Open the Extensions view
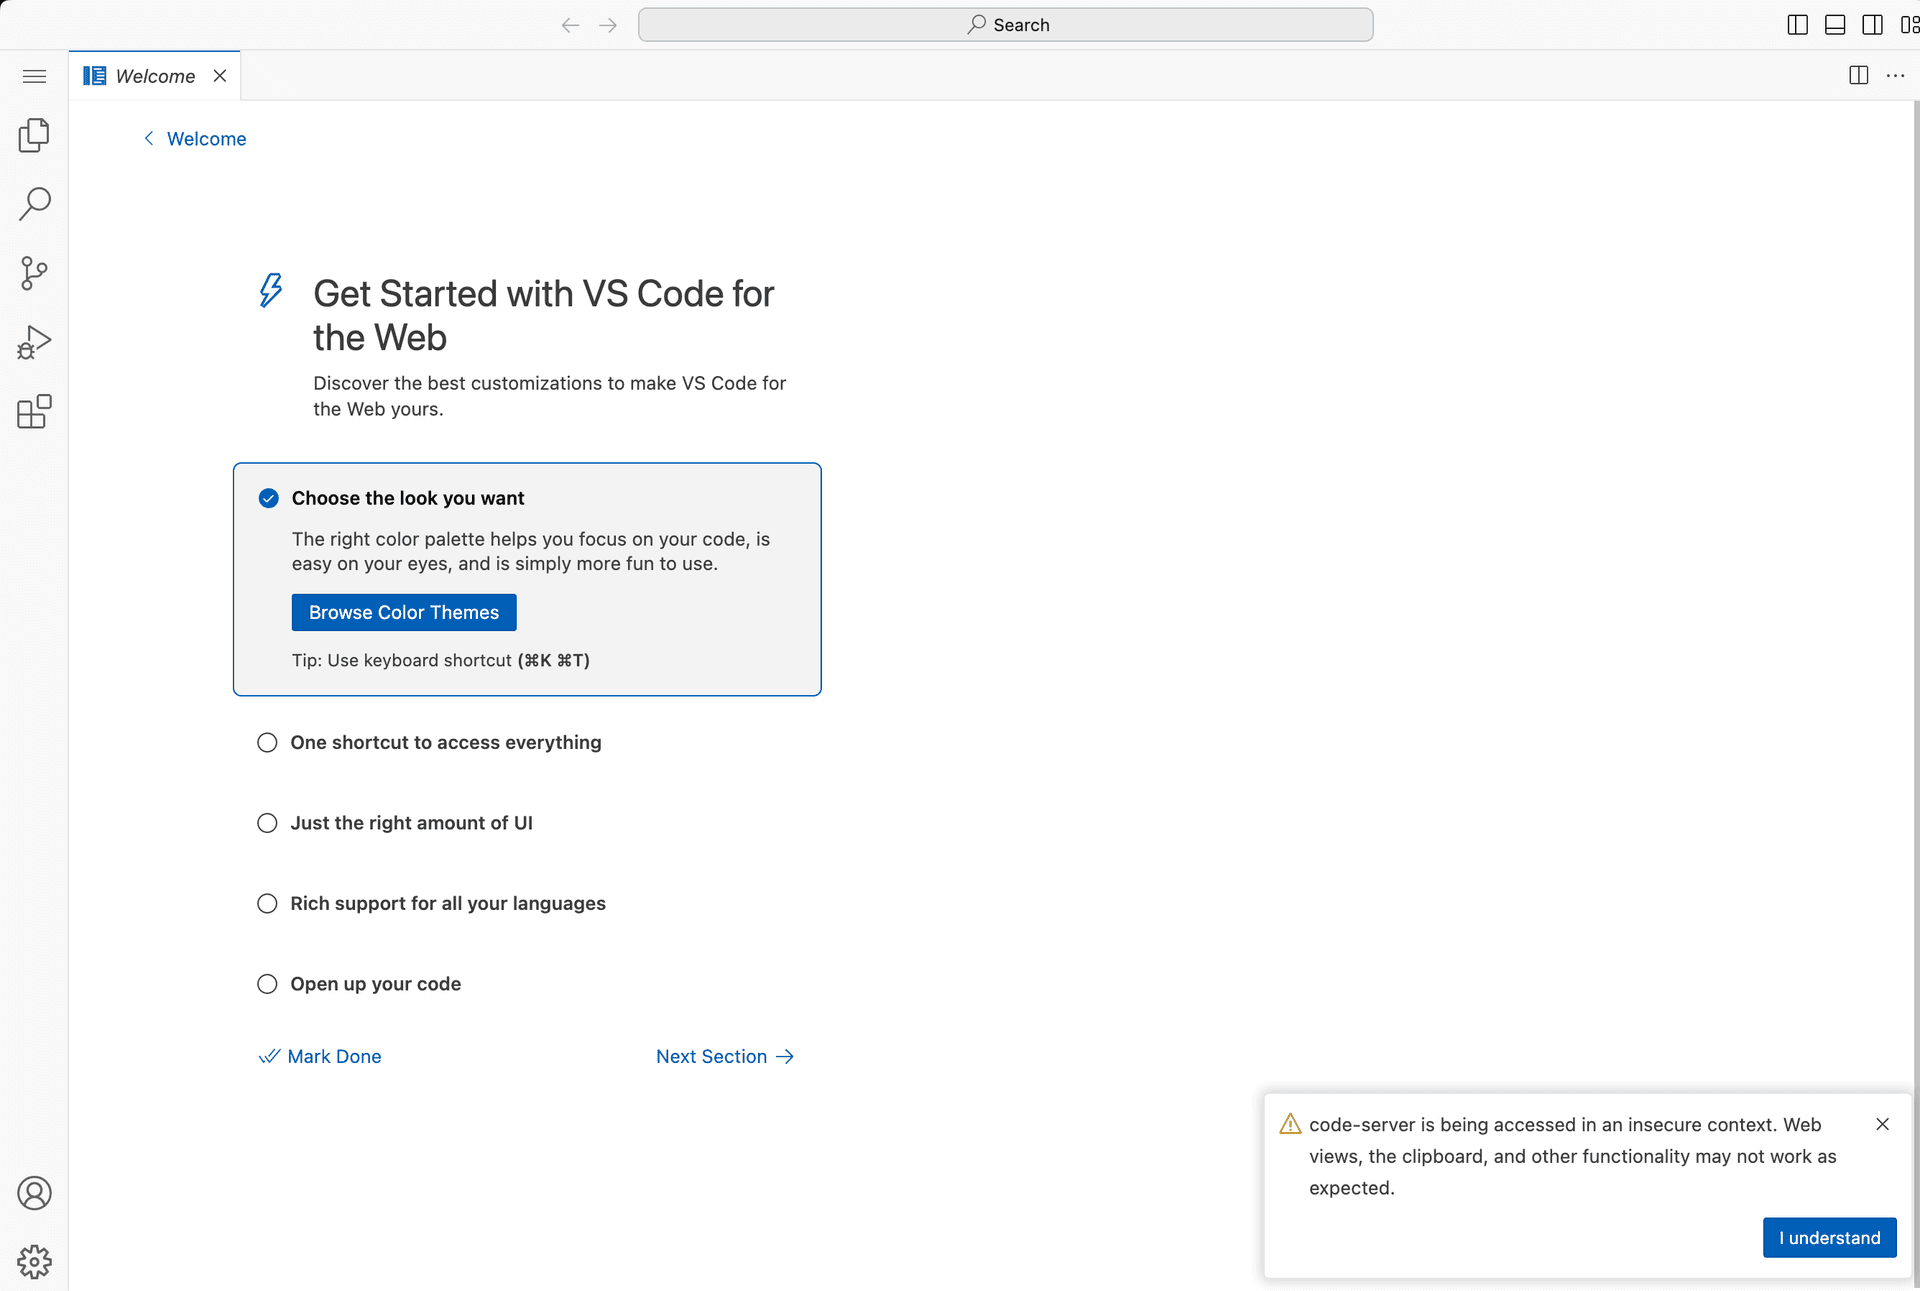 click(x=34, y=411)
